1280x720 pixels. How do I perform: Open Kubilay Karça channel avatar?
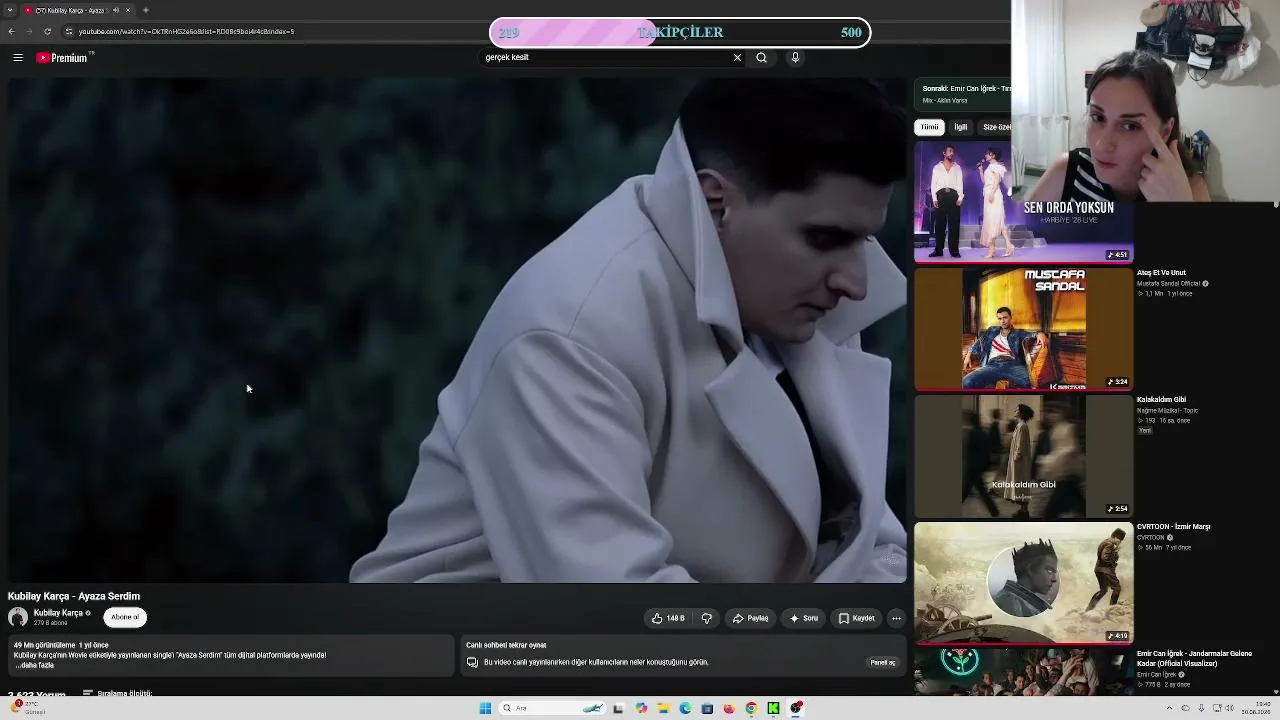[x=18, y=617]
